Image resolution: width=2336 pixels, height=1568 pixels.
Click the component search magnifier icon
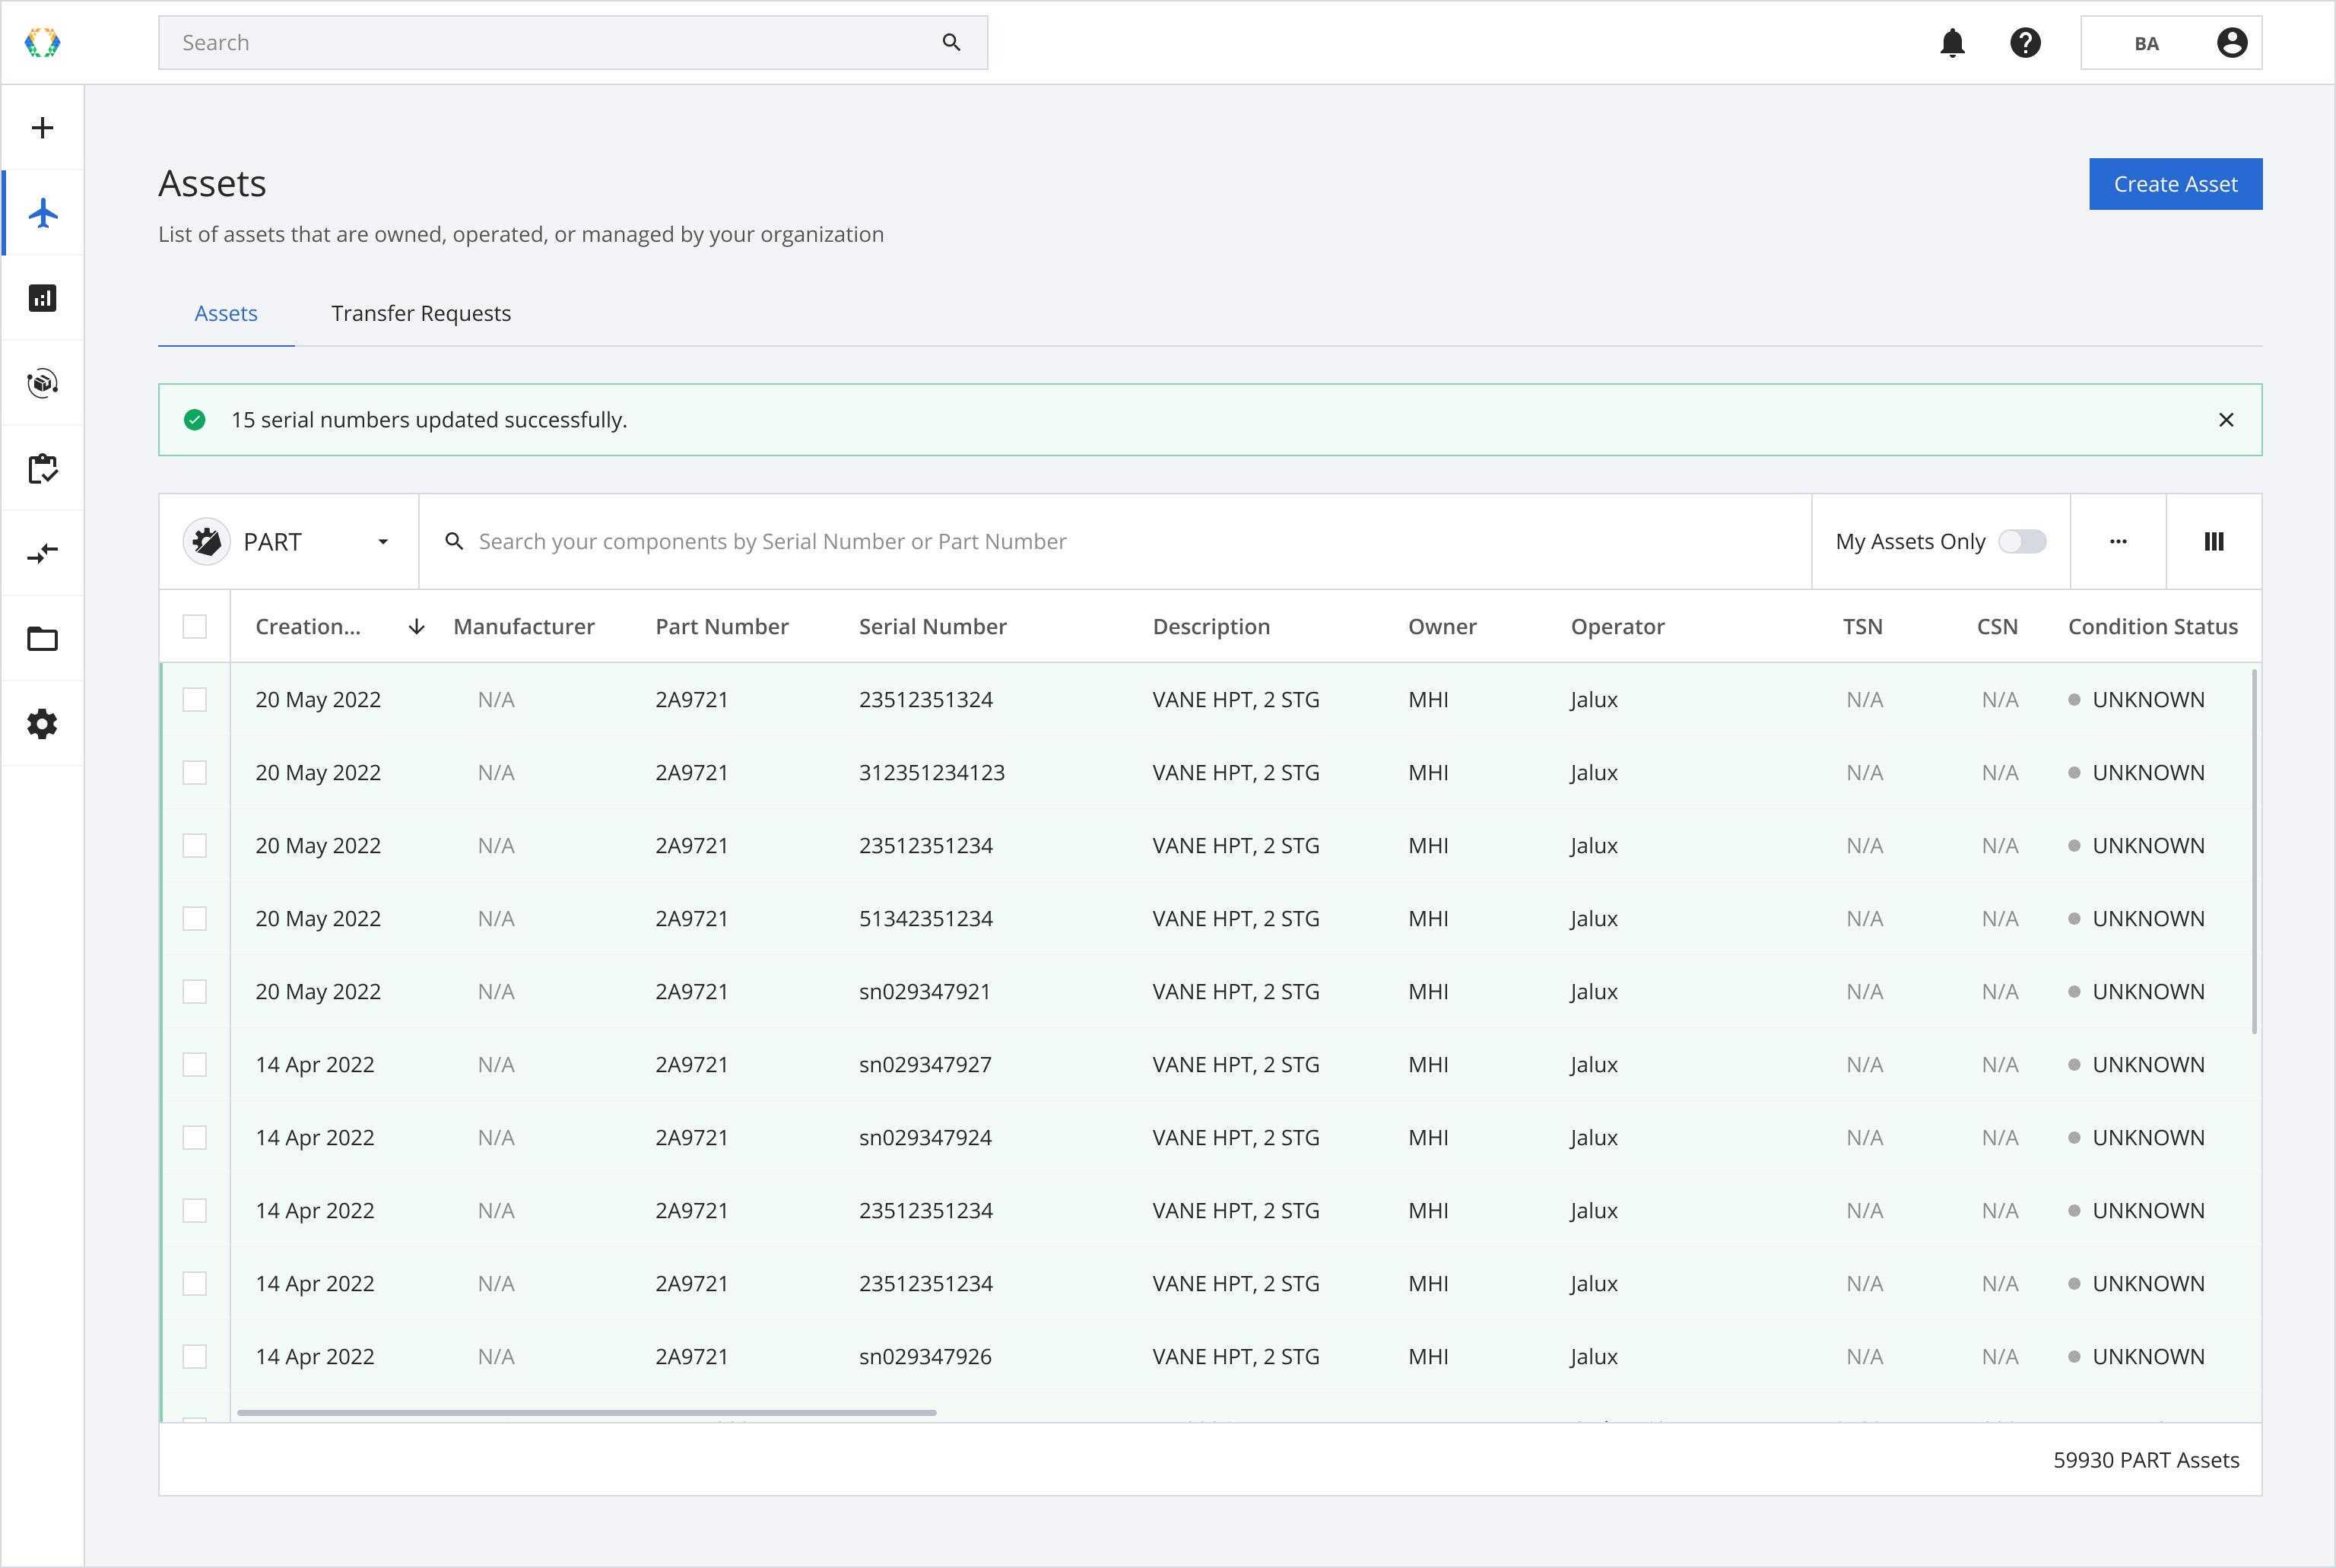(454, 541)
